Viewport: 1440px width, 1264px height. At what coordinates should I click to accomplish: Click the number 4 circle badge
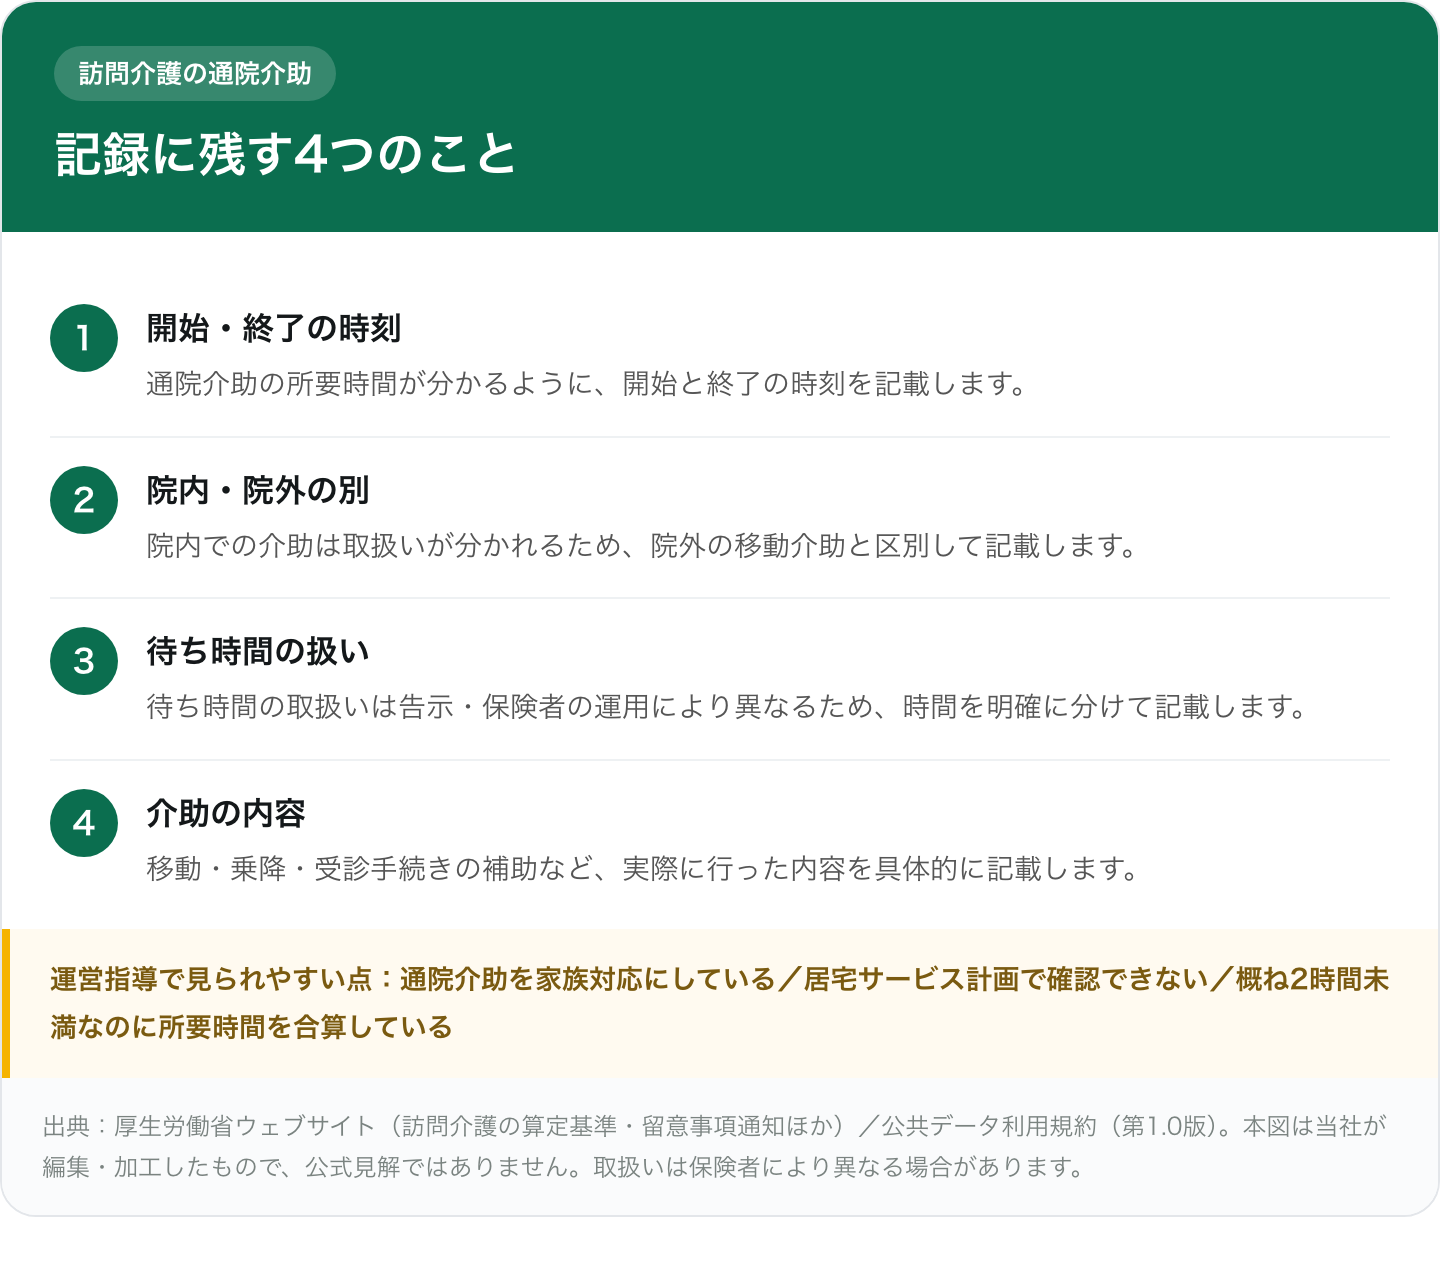tap(84, 823)
